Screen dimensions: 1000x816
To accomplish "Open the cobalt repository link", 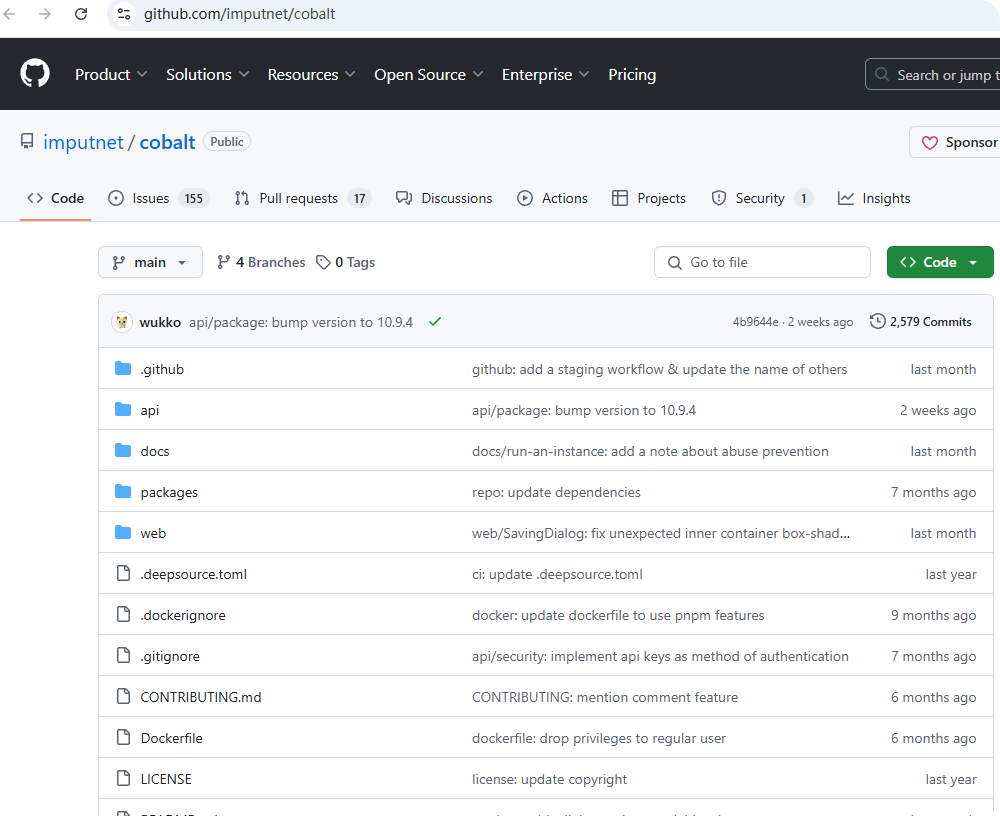I will point(167,142).
